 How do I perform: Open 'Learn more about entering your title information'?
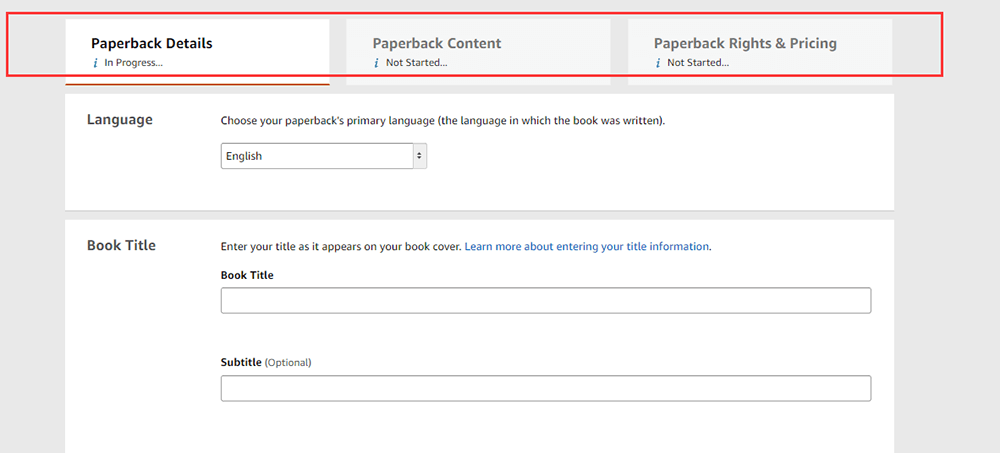point(587,246)
